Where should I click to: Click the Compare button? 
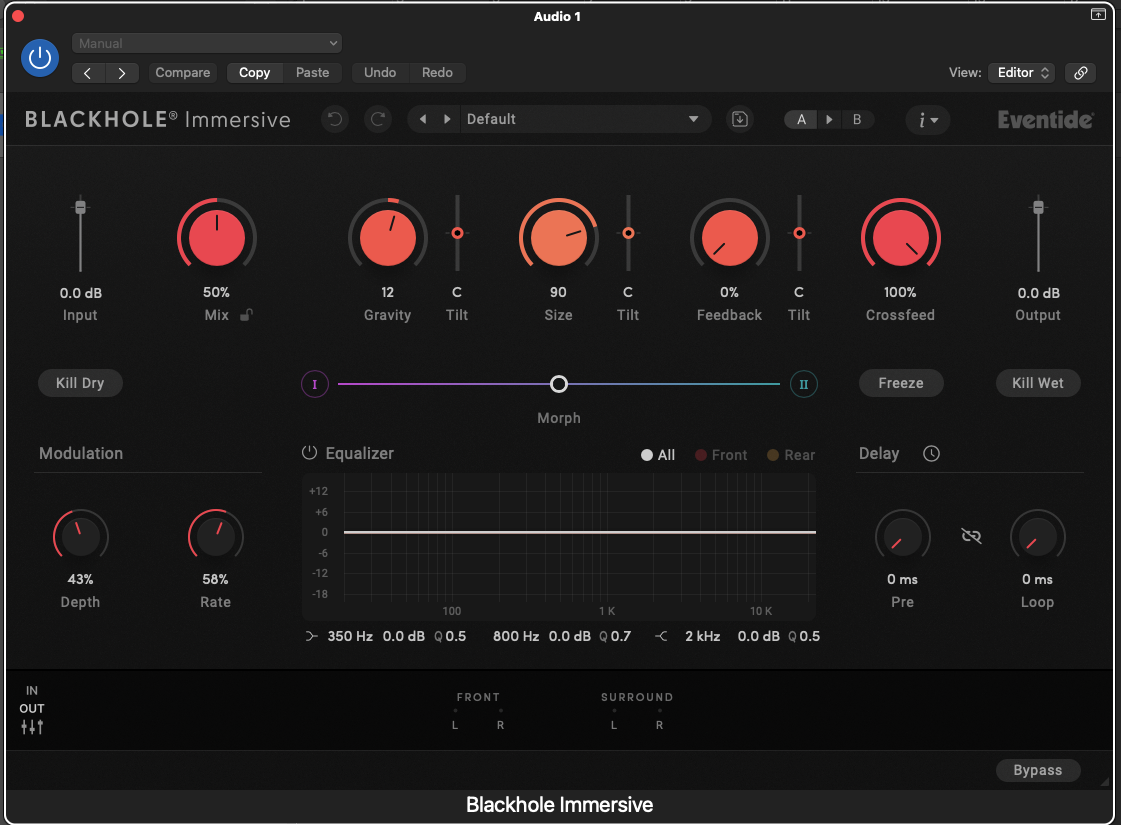(x=183, y=73)
